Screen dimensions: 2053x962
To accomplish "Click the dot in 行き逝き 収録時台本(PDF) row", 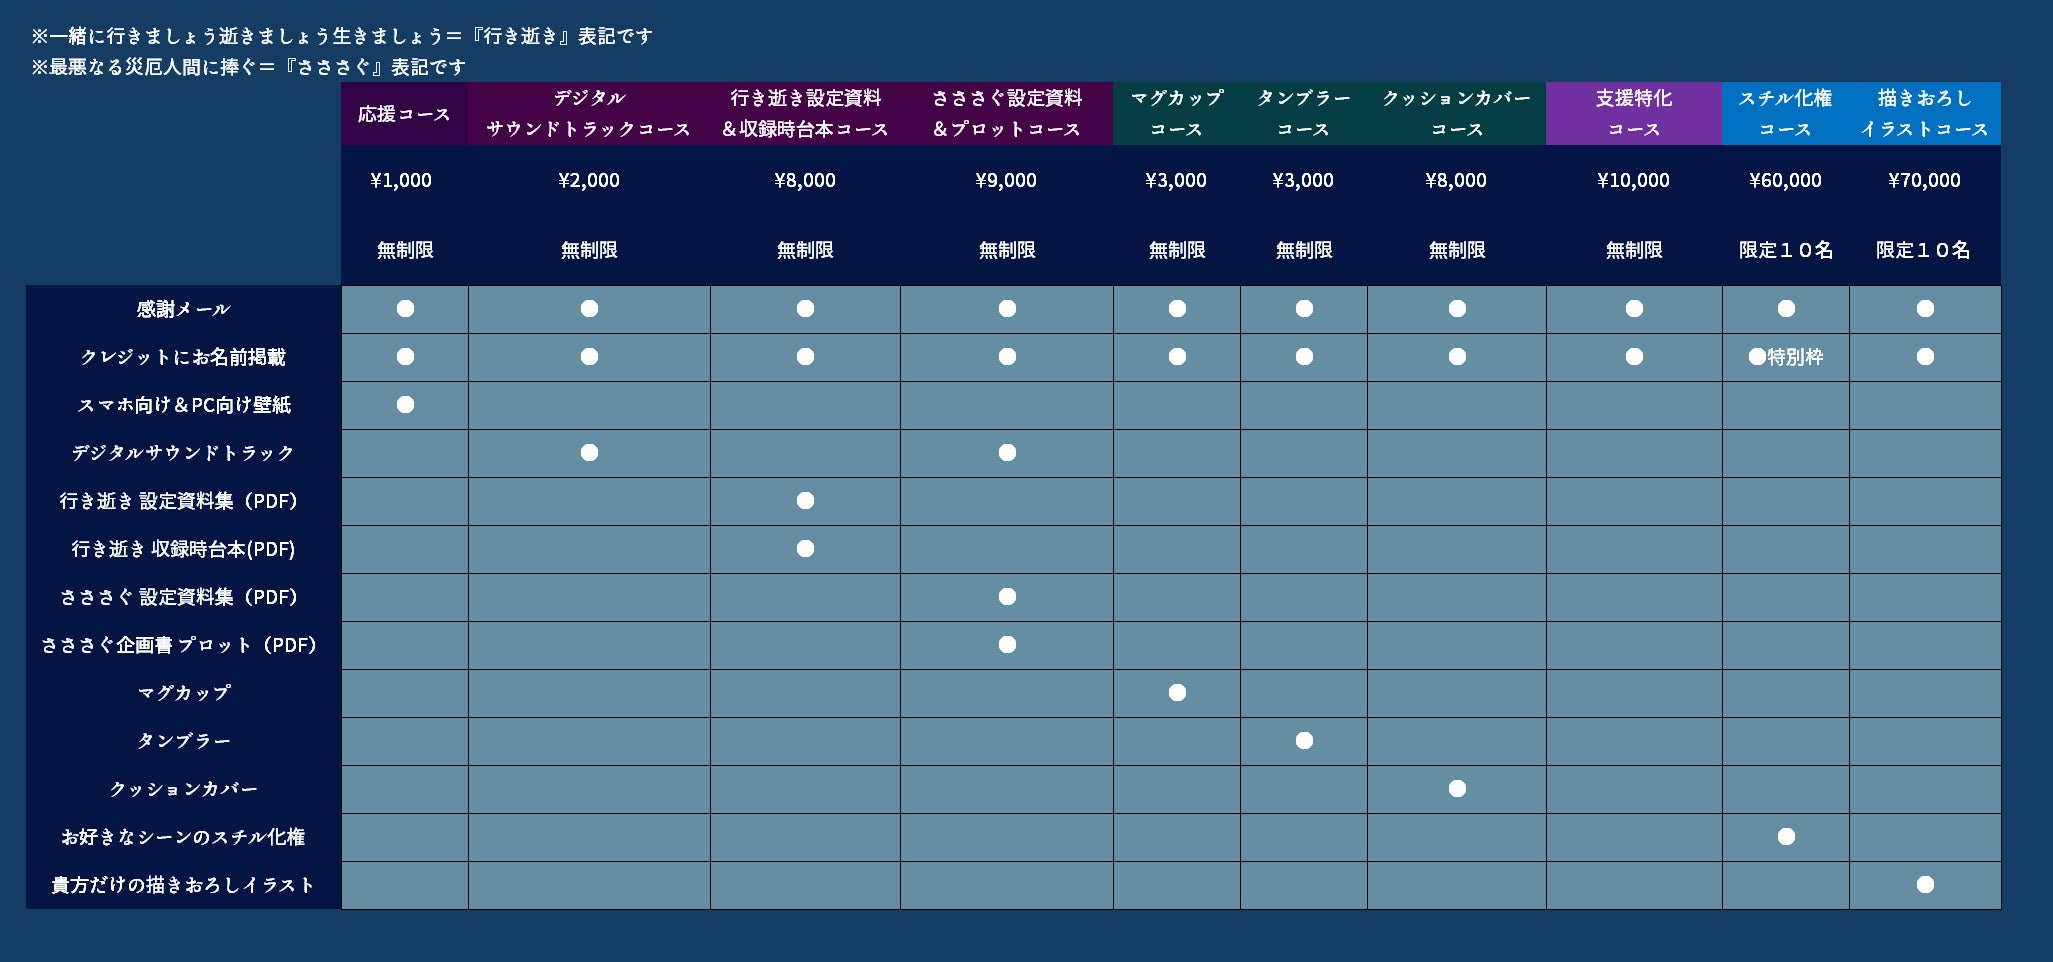I will click(805, 549).
